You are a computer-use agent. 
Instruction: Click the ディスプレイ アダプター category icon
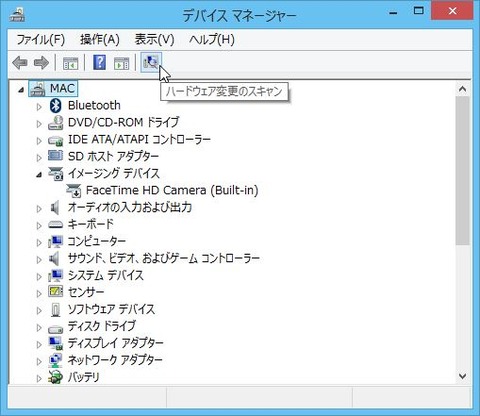(55, 343)
